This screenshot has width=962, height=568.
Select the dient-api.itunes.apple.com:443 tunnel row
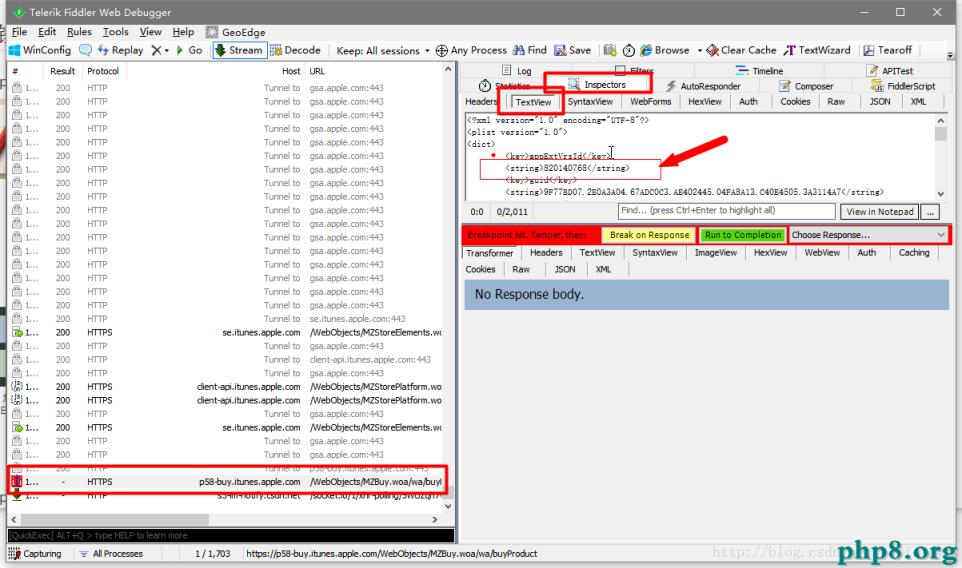tap(226, 359)
